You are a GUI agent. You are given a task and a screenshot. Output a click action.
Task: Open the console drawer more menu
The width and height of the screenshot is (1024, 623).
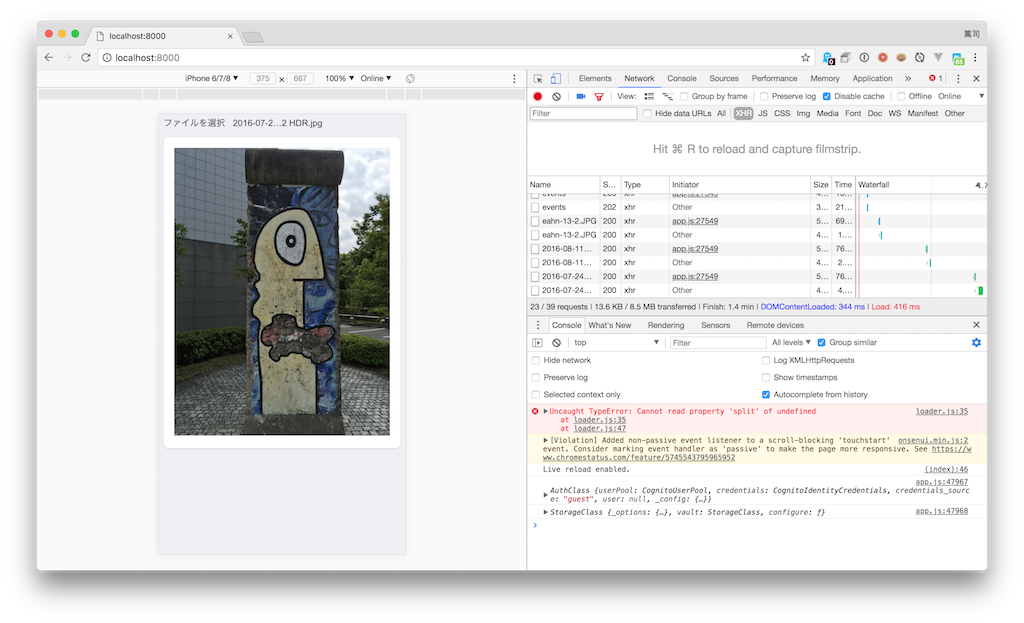pyautogui.click(x=538, y=325)
